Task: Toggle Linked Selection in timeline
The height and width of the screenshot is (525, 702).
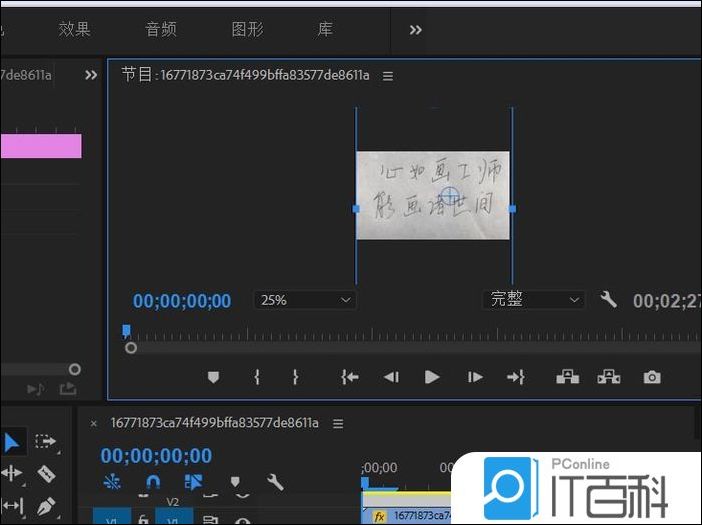Action: pos(194,482)
